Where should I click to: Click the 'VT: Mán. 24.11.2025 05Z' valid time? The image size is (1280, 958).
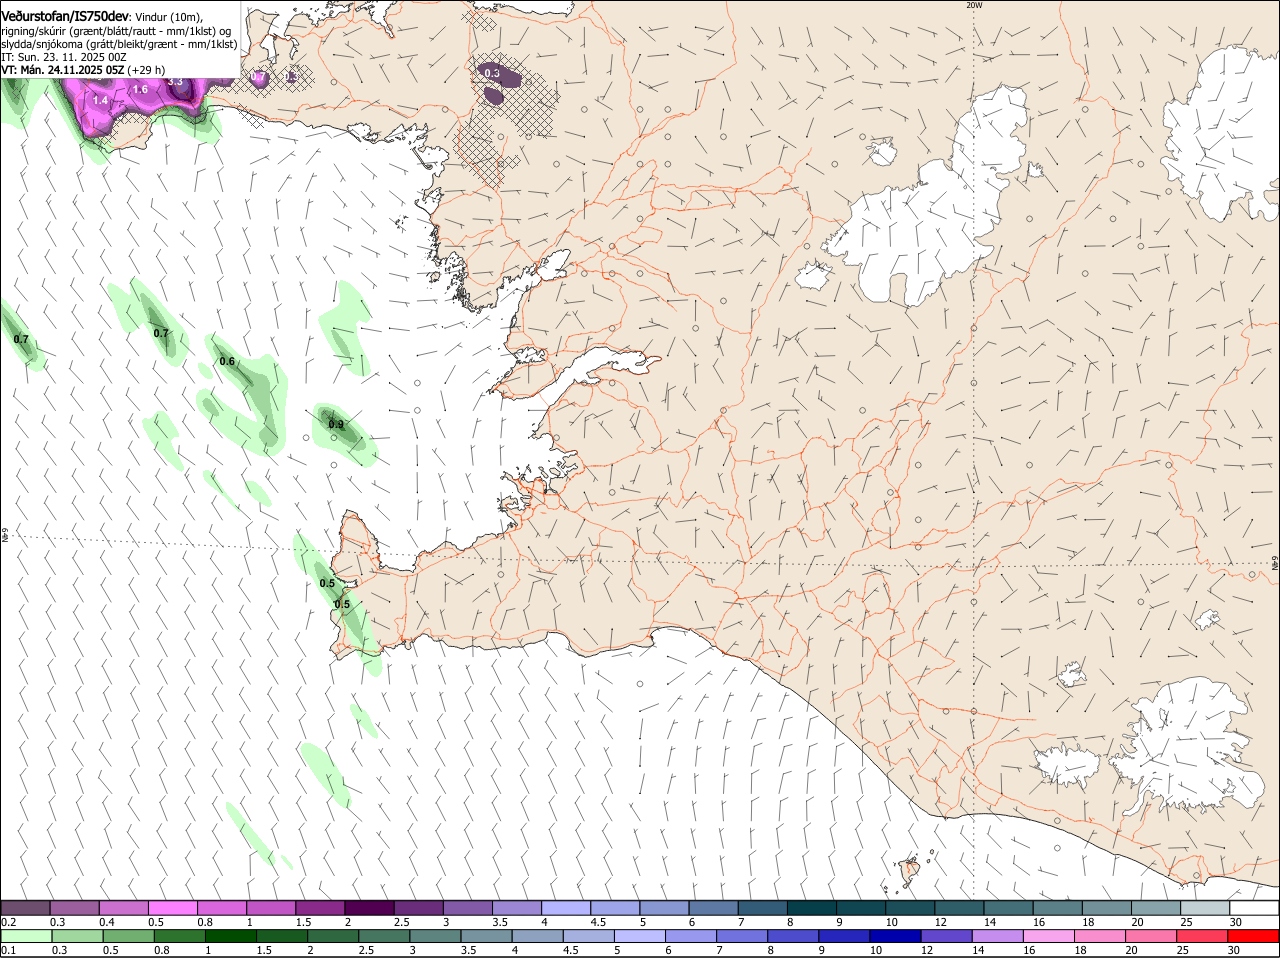[x=63, y=70]
